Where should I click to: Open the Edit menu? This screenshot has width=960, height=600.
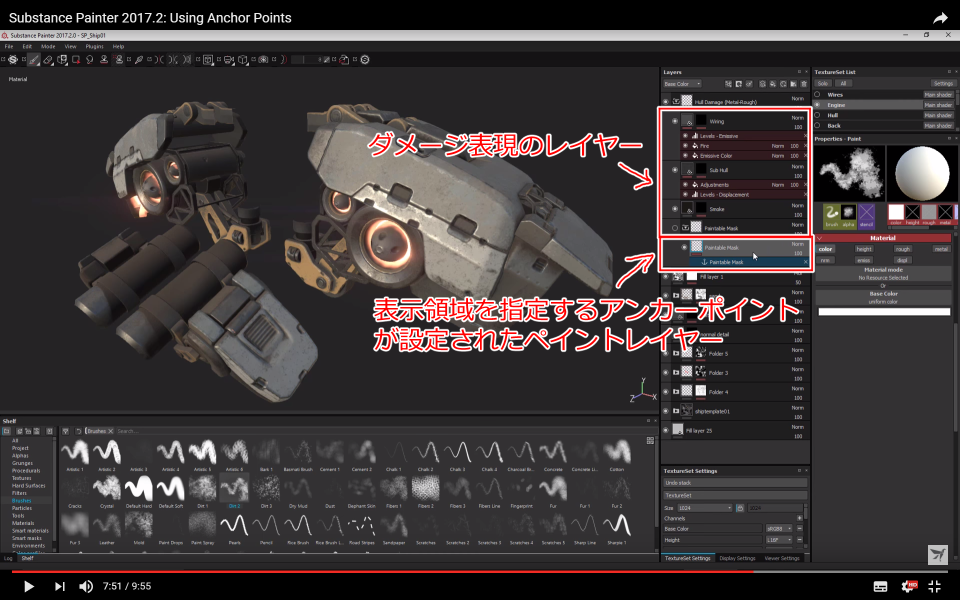coord(27,47)
